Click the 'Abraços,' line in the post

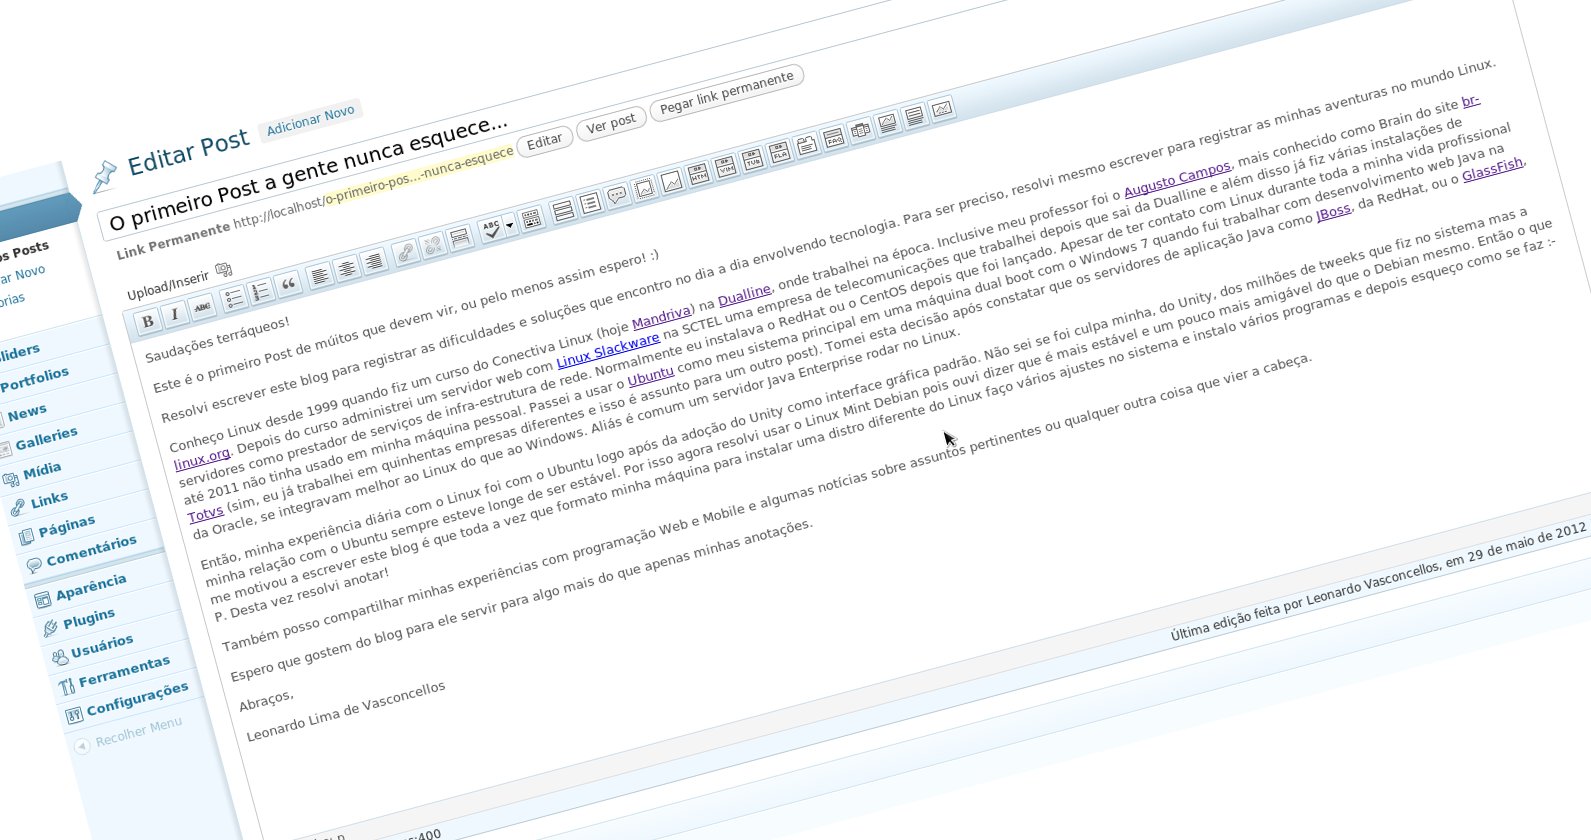pyautogui.click(x=266, y=699)
